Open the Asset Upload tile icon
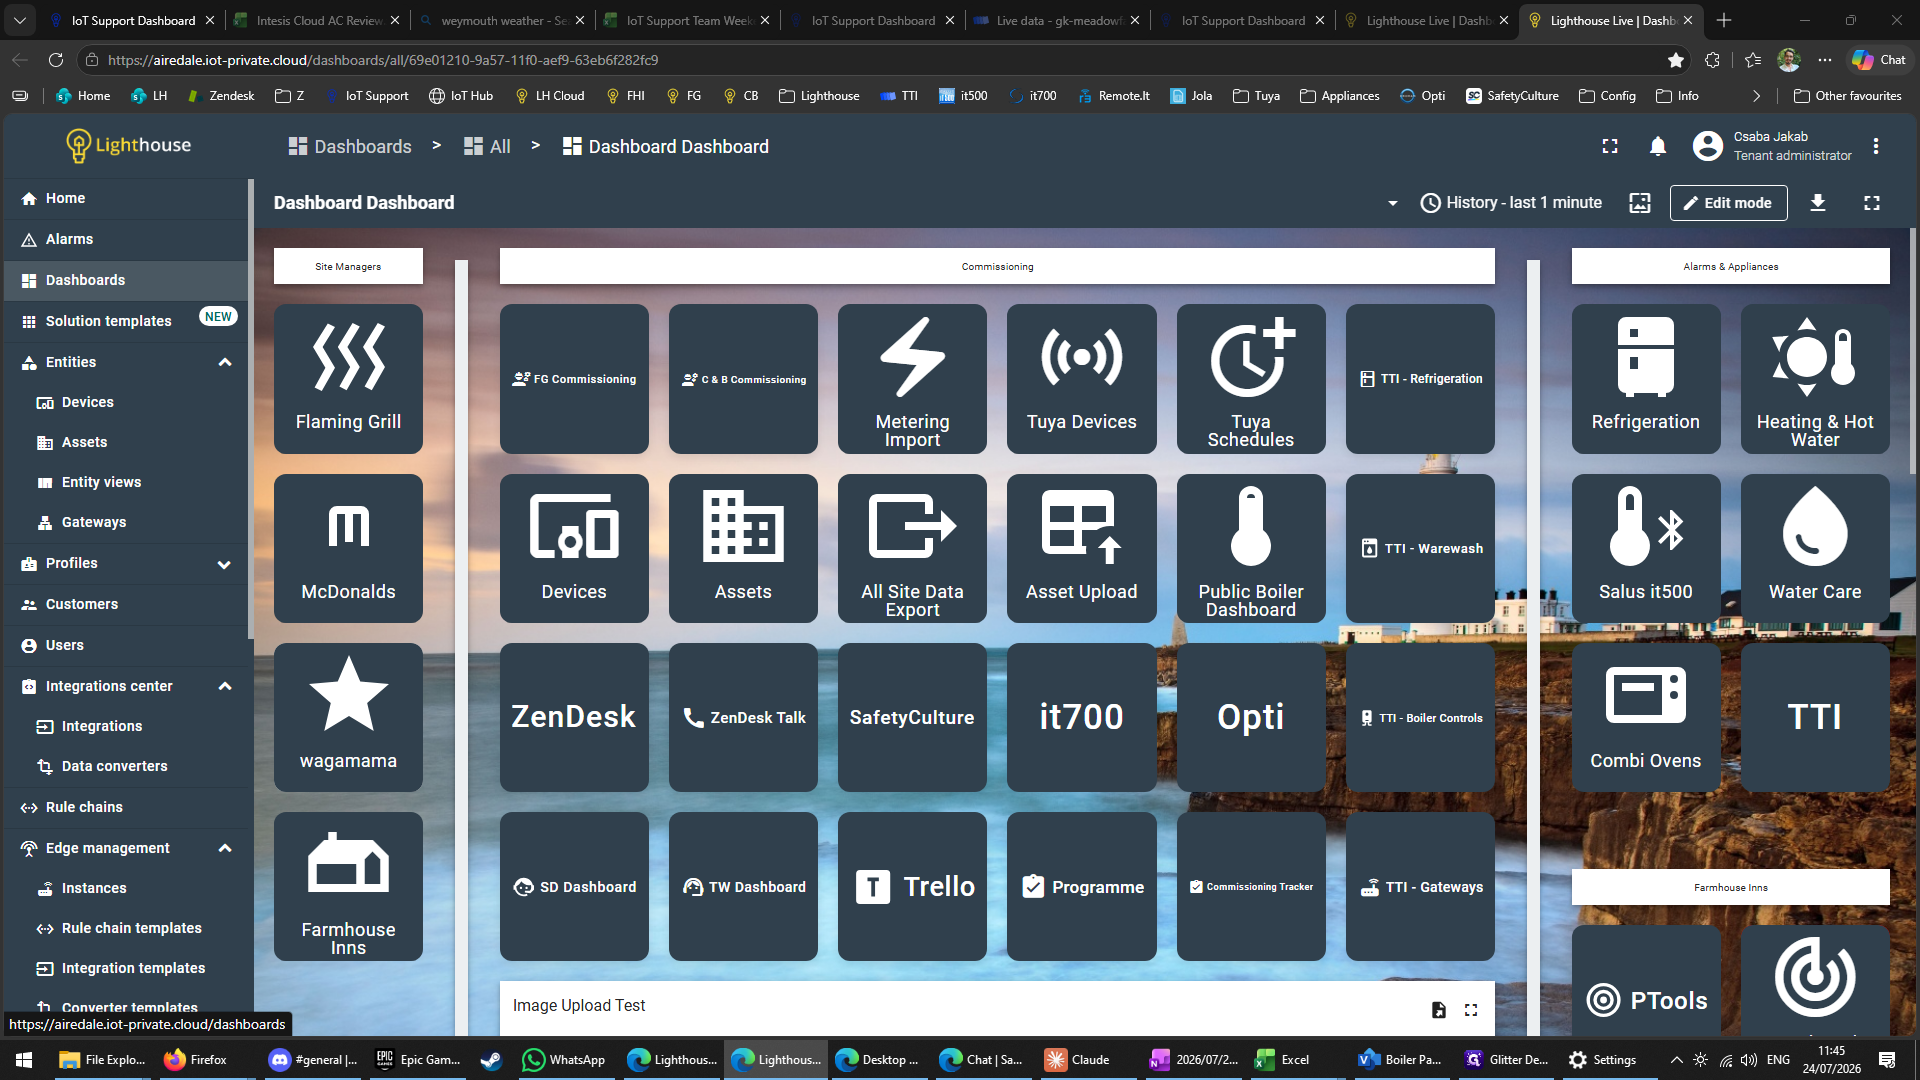 click(x=1081, y=548)
